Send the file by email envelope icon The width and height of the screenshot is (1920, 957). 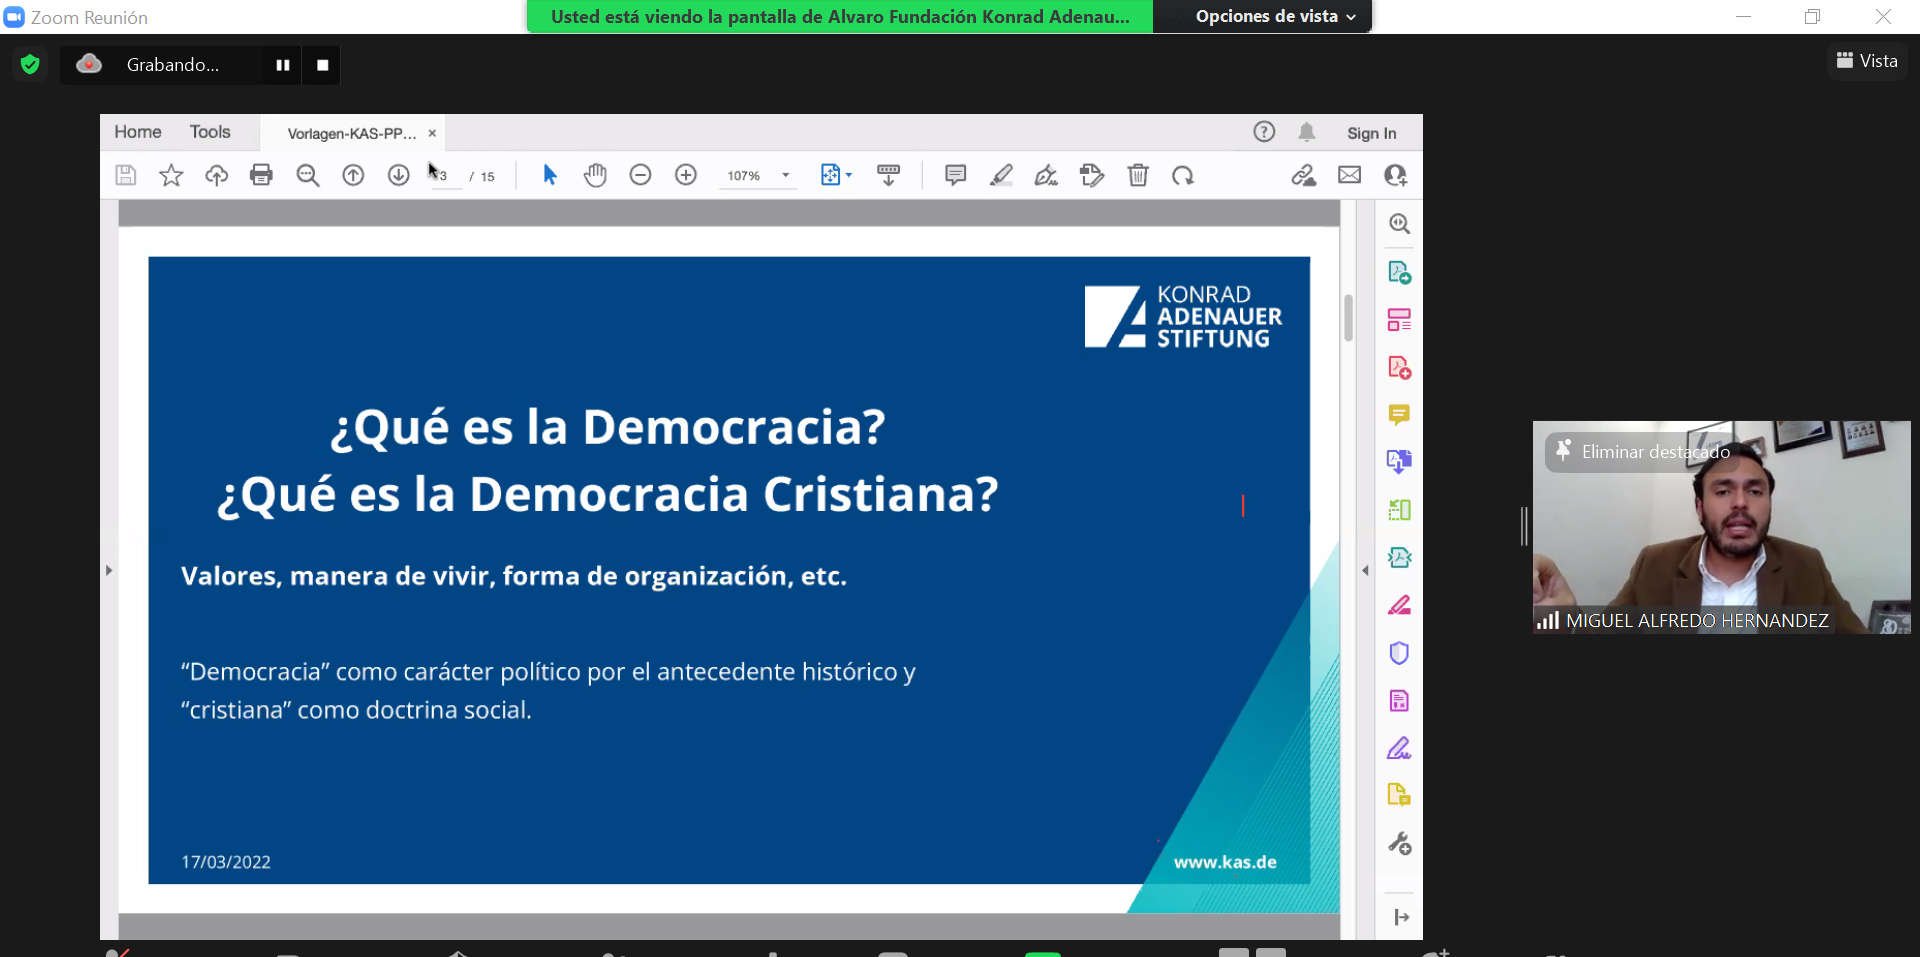tap(1349, 175)
